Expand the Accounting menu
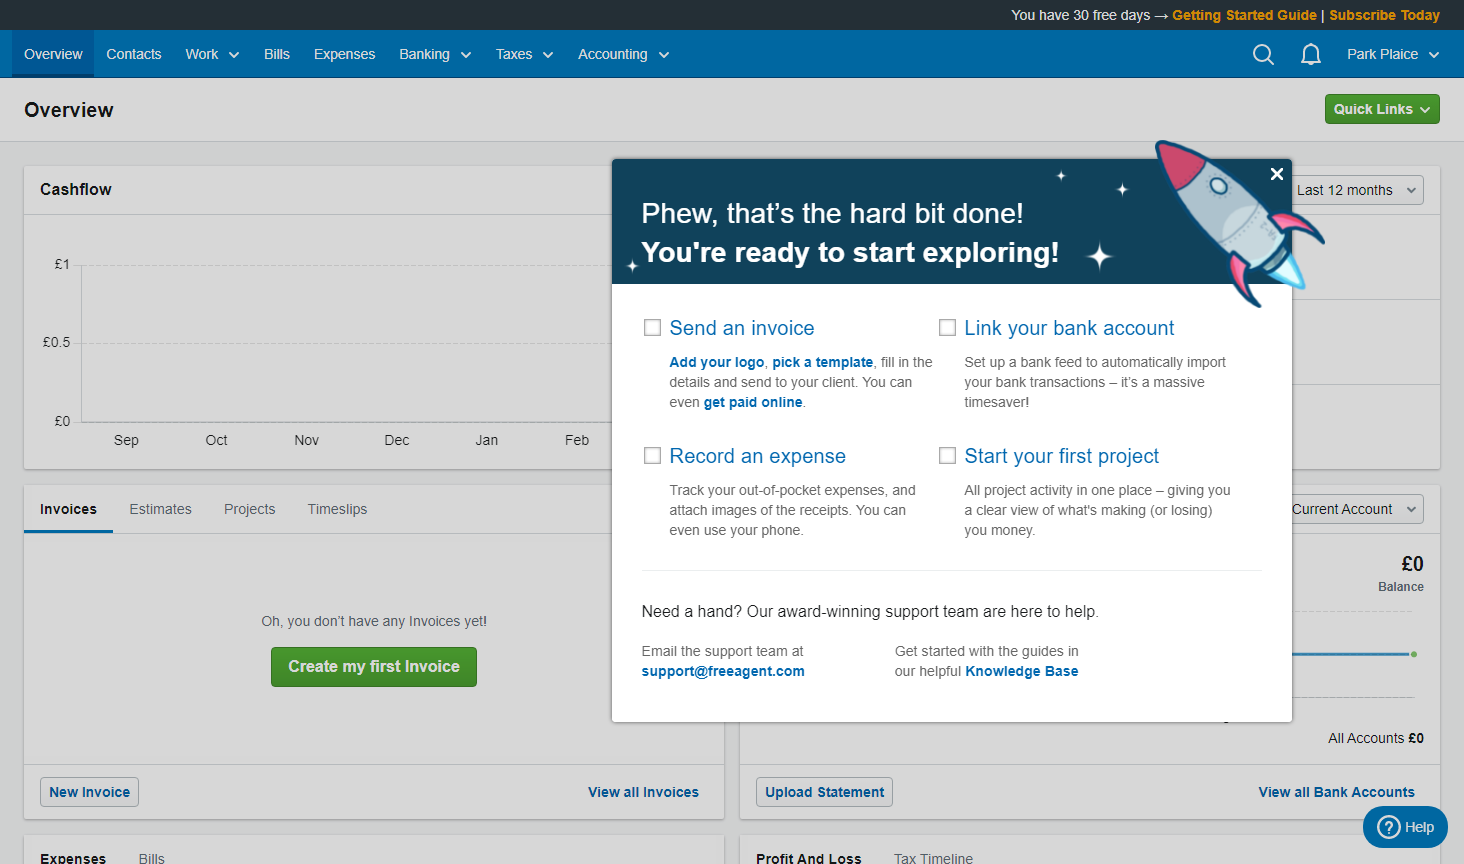 (622, 54)
